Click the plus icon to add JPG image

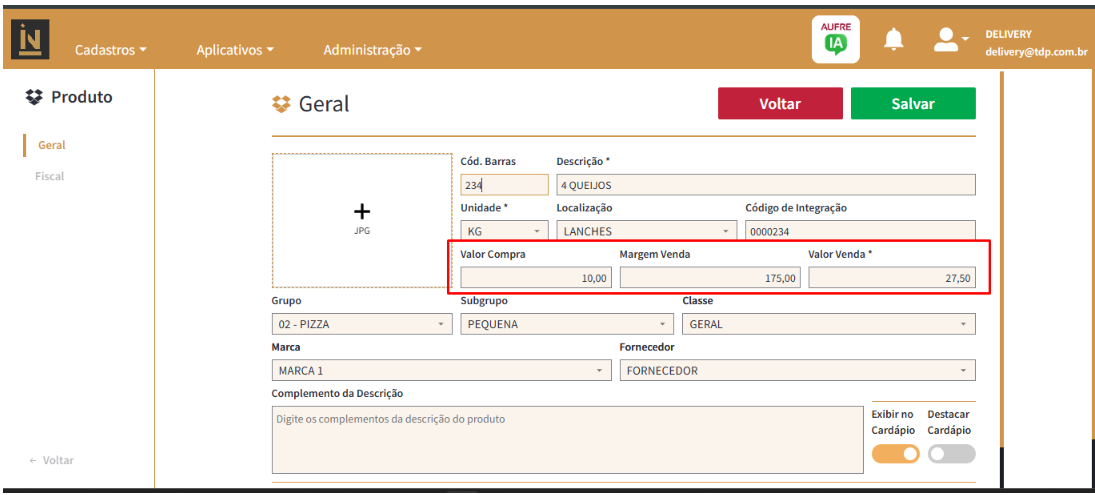point(362,211)
